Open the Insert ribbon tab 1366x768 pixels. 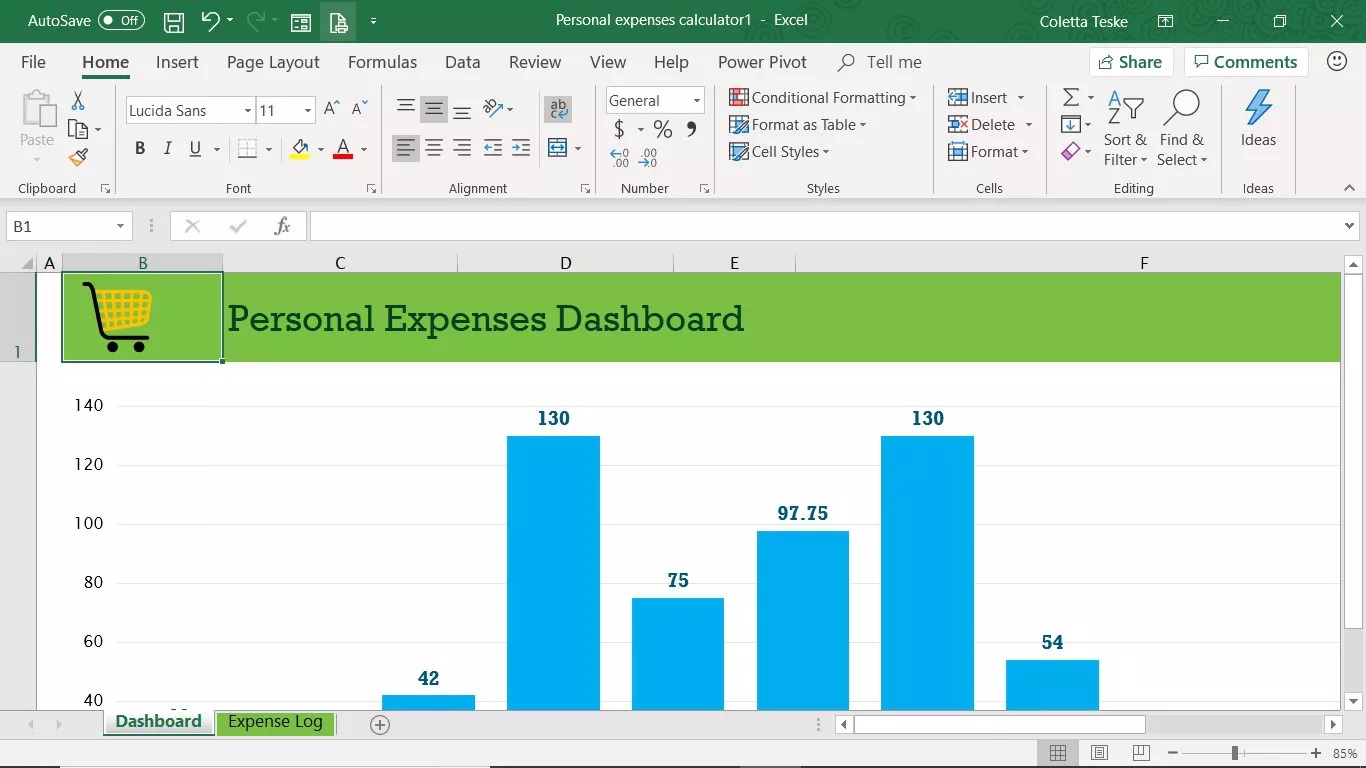point(177,62)
